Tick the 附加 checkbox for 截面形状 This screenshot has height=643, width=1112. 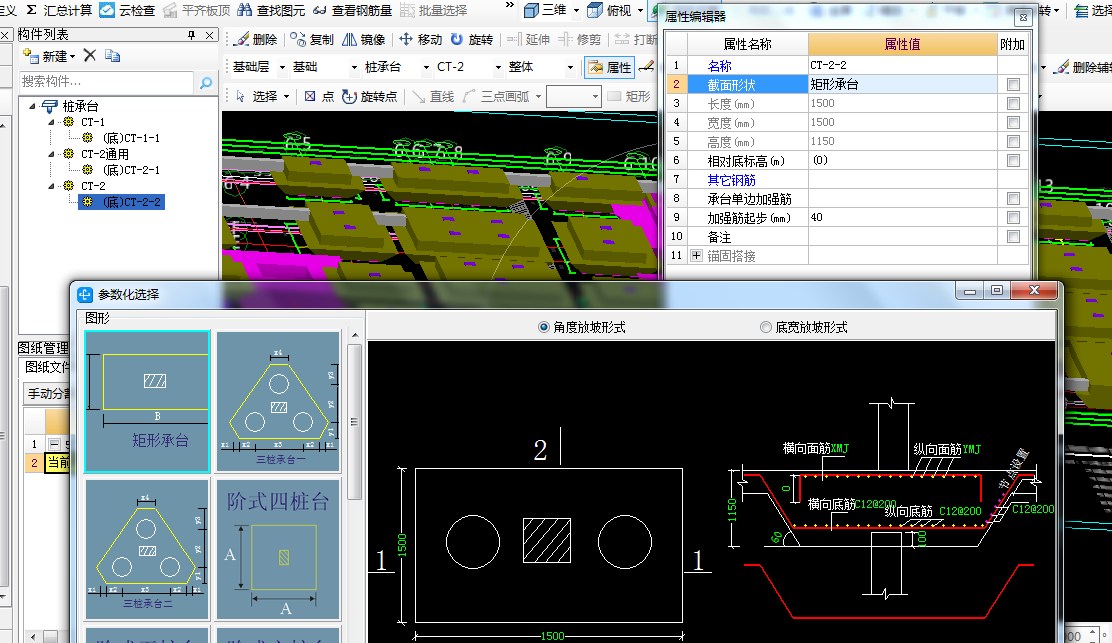tap(1013, 84)
